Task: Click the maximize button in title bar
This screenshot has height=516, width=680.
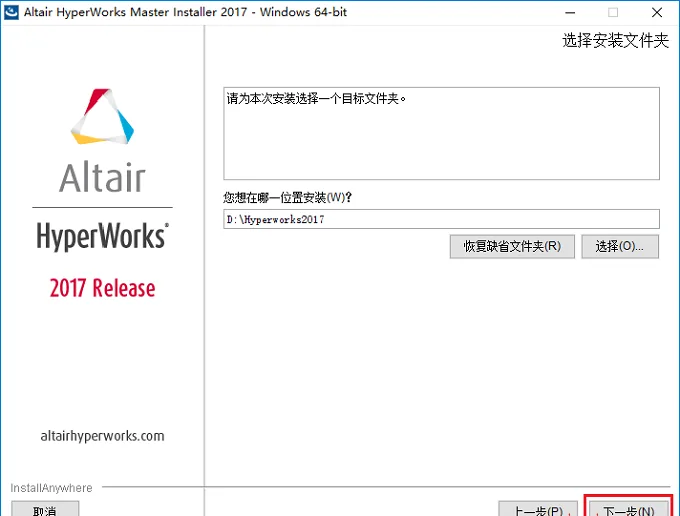Action: click(613, 13)
